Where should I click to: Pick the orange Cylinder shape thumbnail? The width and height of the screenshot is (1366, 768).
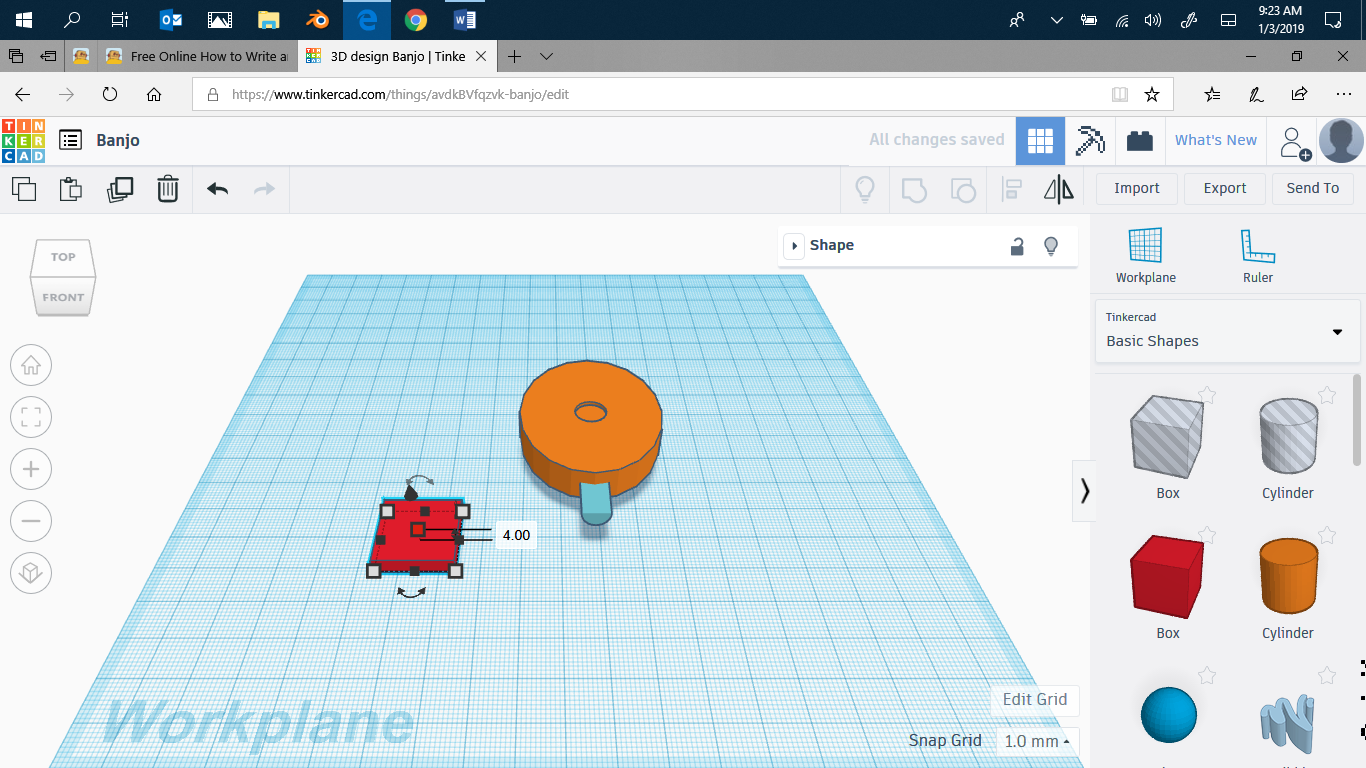[1288, 575]
